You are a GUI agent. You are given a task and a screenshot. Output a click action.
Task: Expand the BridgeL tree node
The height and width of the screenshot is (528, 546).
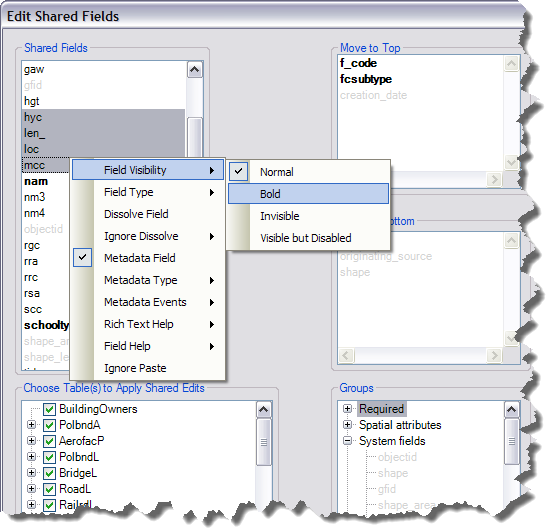[31, 473]
